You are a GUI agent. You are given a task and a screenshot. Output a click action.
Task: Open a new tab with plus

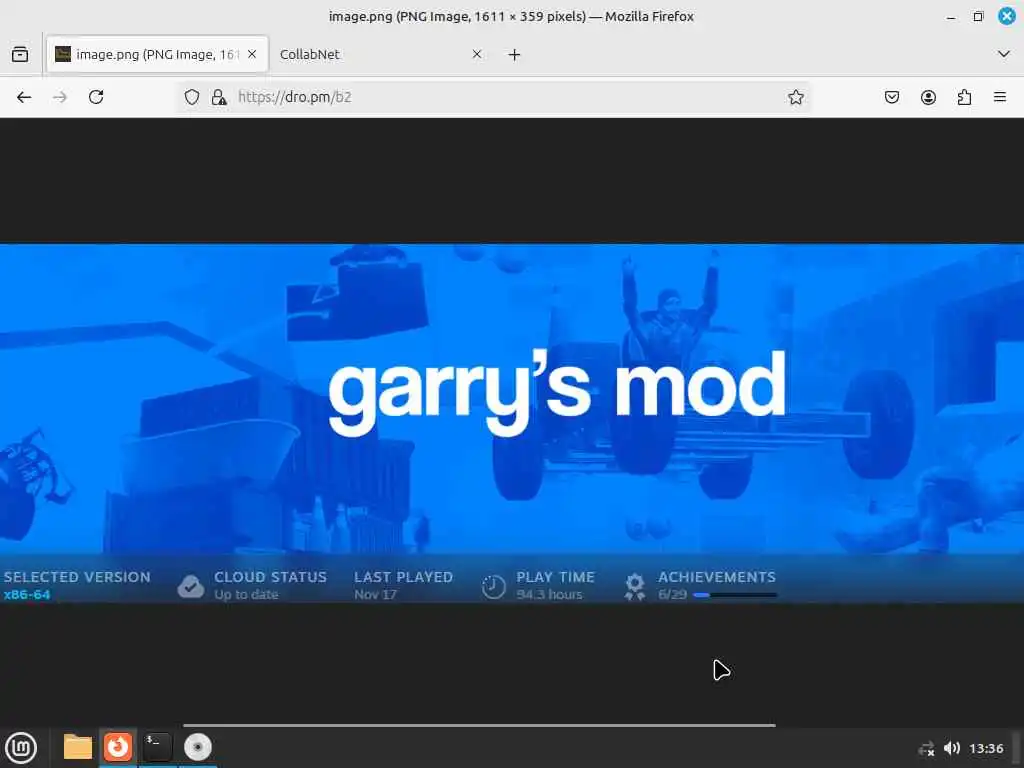point(515,55)
